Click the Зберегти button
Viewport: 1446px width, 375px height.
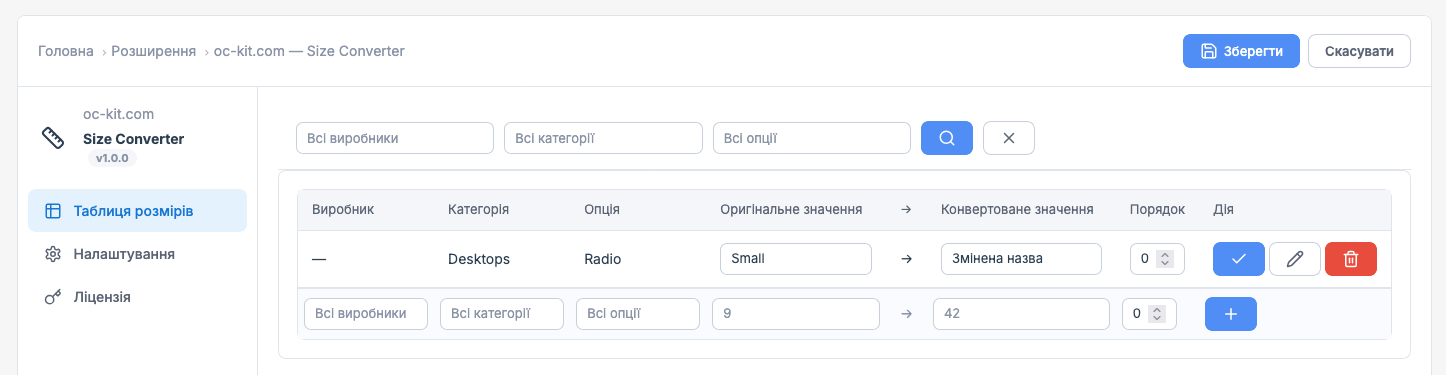click(x=1241, y=51)
